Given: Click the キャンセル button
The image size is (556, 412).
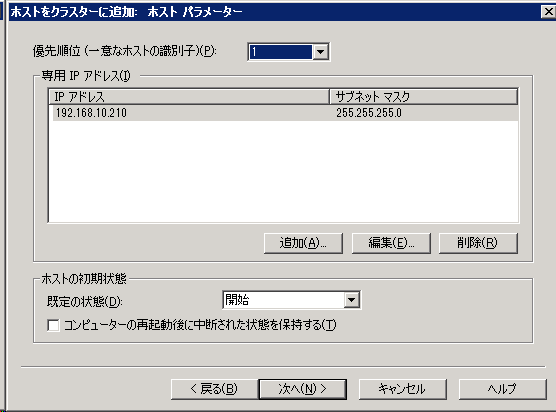Looking at the screenshot, I should [402, 389].
